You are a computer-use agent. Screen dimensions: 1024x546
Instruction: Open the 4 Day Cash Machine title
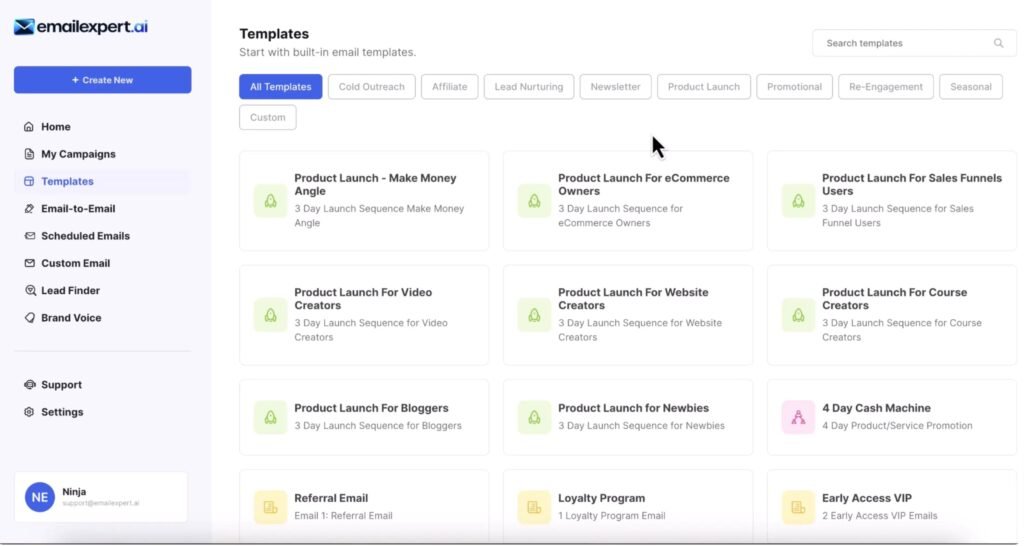pos(876,408)
